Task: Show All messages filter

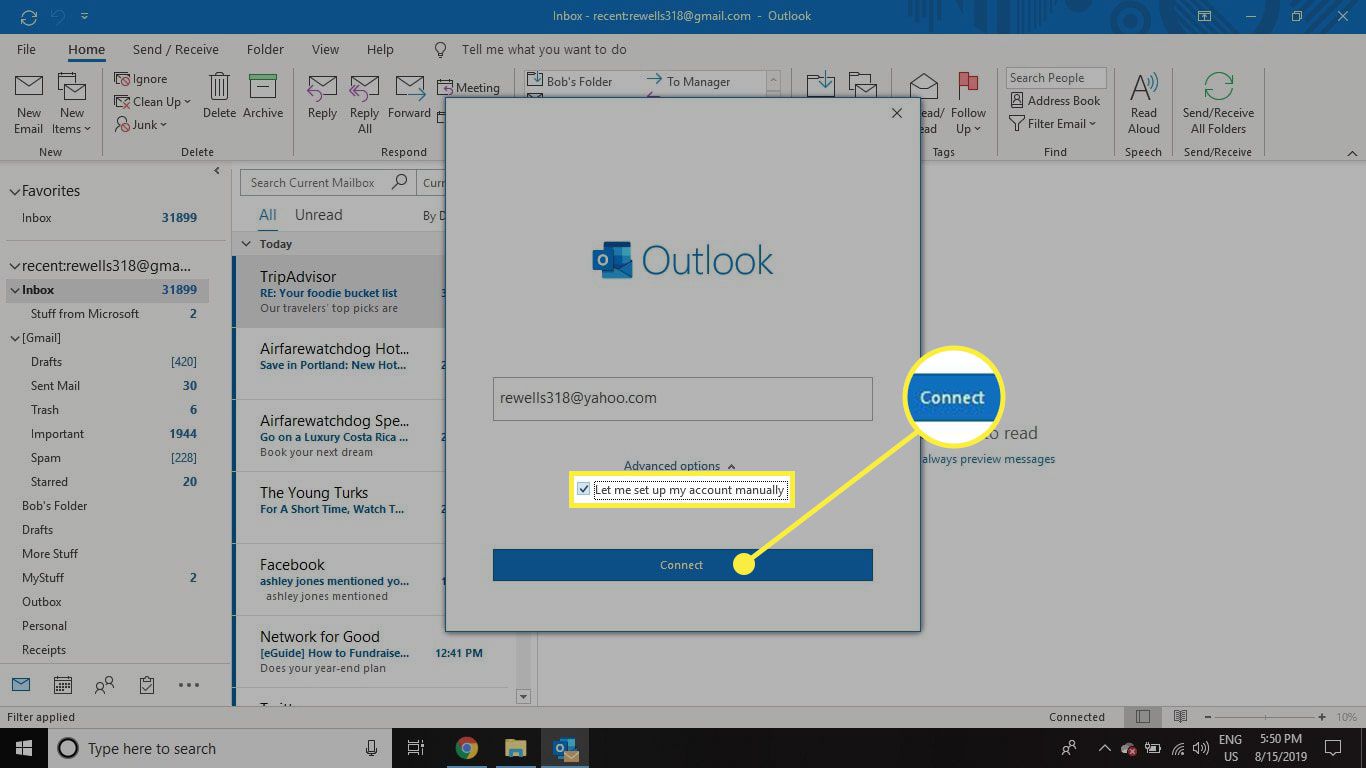Action: tap(268, 215)
